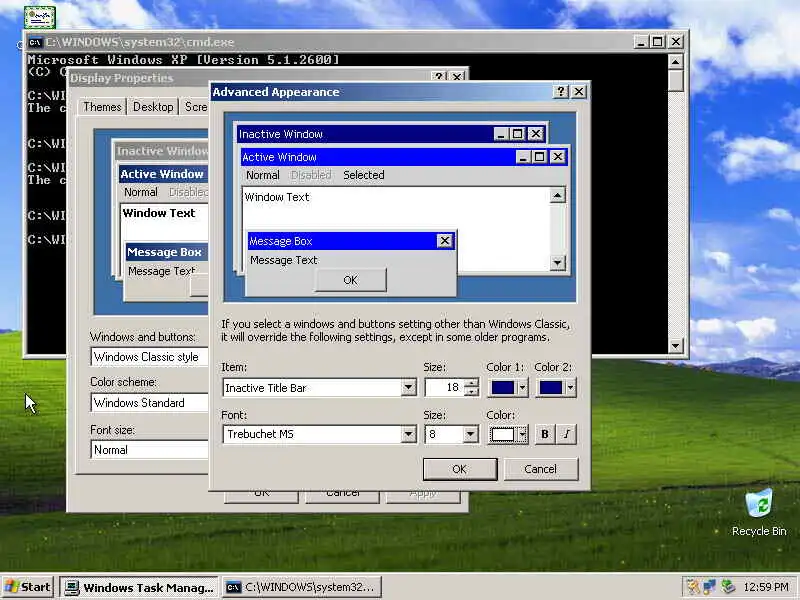Click the first system tray icon
The image size is (800, 600).
pyautogui.click(x=693, y=587)
